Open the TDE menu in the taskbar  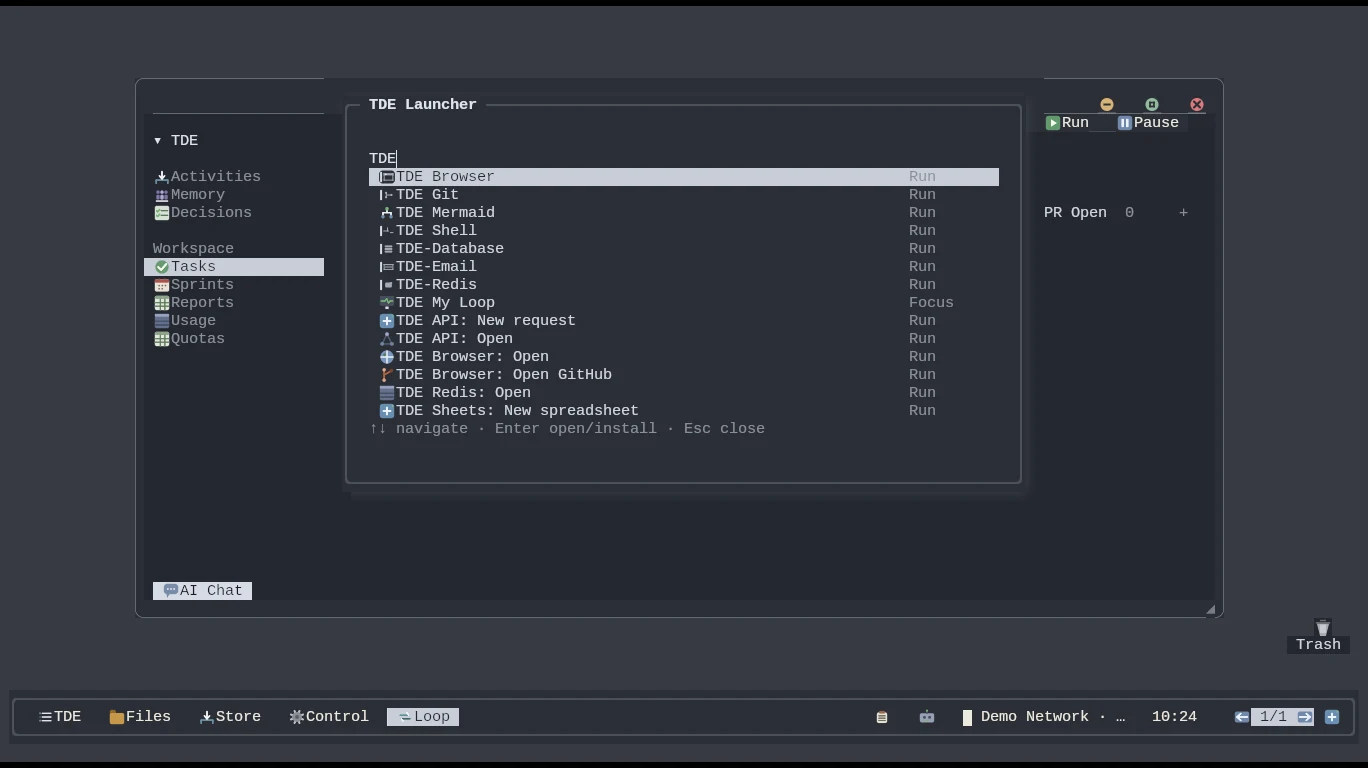point(60,717)
